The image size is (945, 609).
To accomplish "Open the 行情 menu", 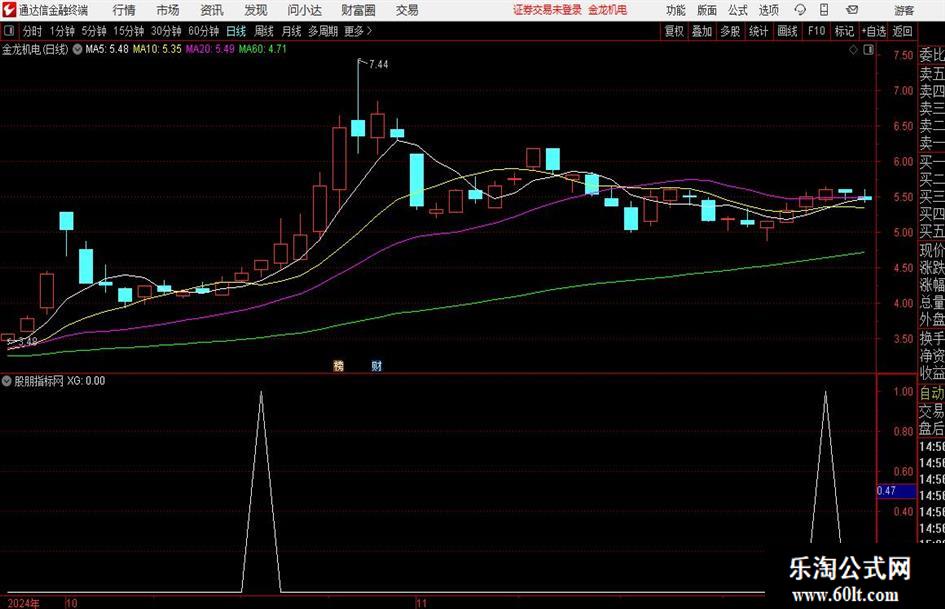I will [x=124, y=10].
